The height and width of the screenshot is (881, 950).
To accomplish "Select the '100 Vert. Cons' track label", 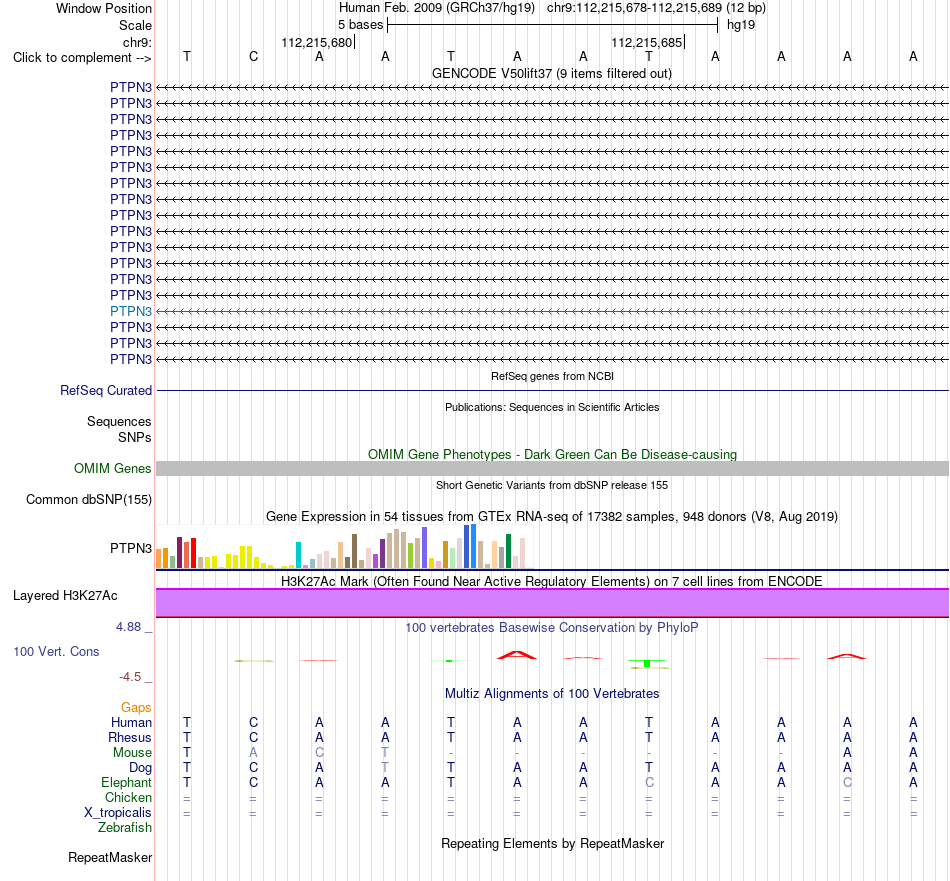I will tap(56, 651).
